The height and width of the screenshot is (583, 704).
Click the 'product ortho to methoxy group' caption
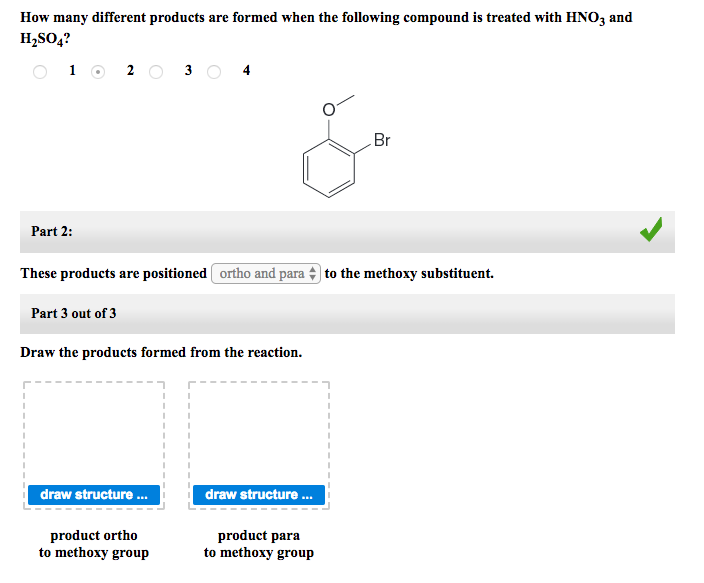[94, 544]
